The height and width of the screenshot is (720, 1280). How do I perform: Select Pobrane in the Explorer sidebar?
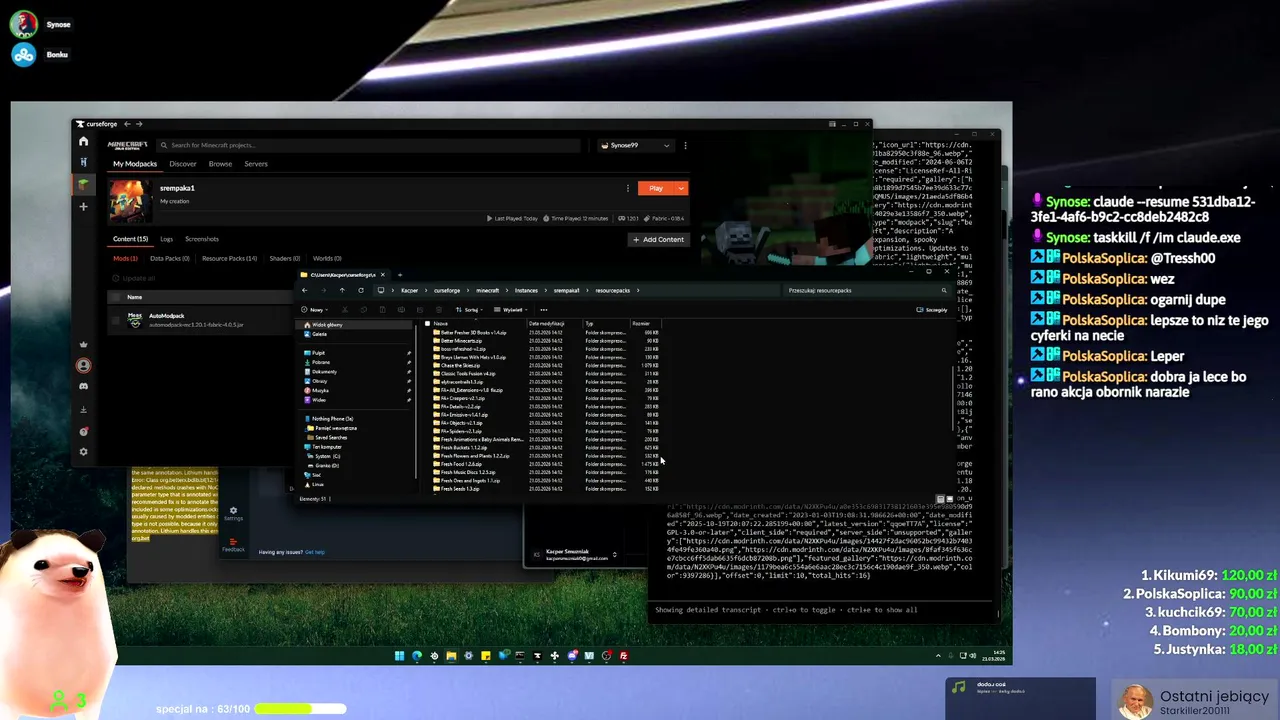pyautogui.click(x=320, y=362)
